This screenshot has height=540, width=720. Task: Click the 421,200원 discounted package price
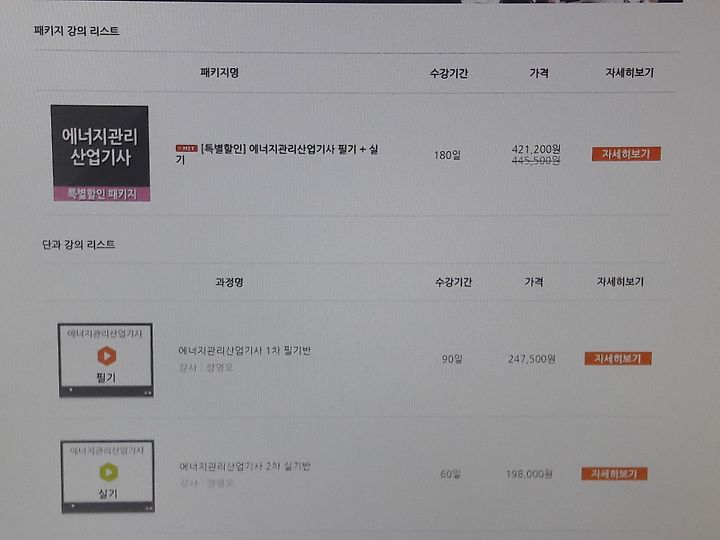(536, 149)
